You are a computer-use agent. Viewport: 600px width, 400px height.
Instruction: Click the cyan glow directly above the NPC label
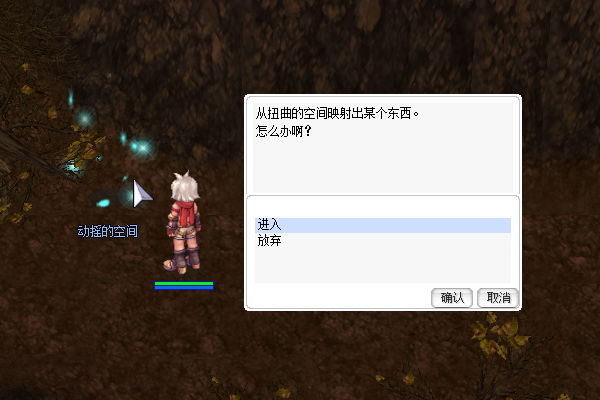point(103,202)
